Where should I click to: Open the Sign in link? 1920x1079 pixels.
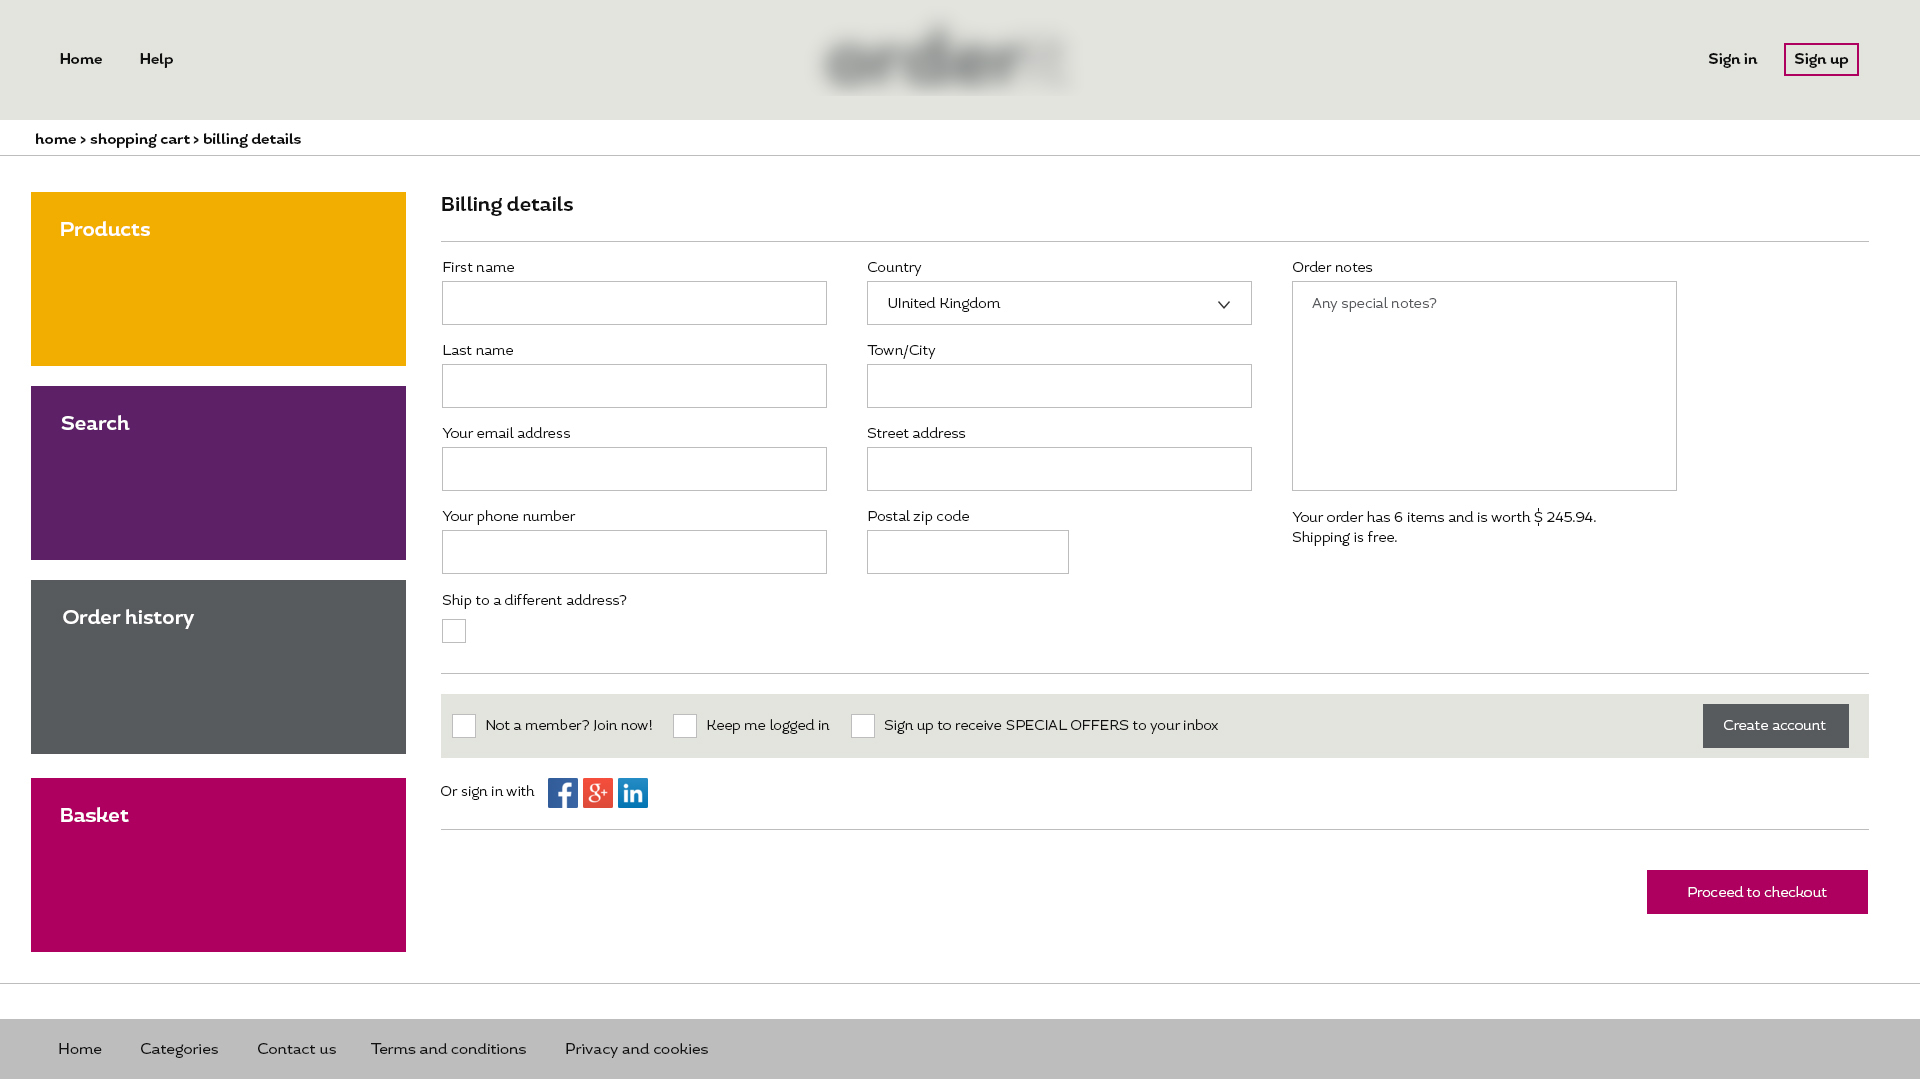point(1732,60)
